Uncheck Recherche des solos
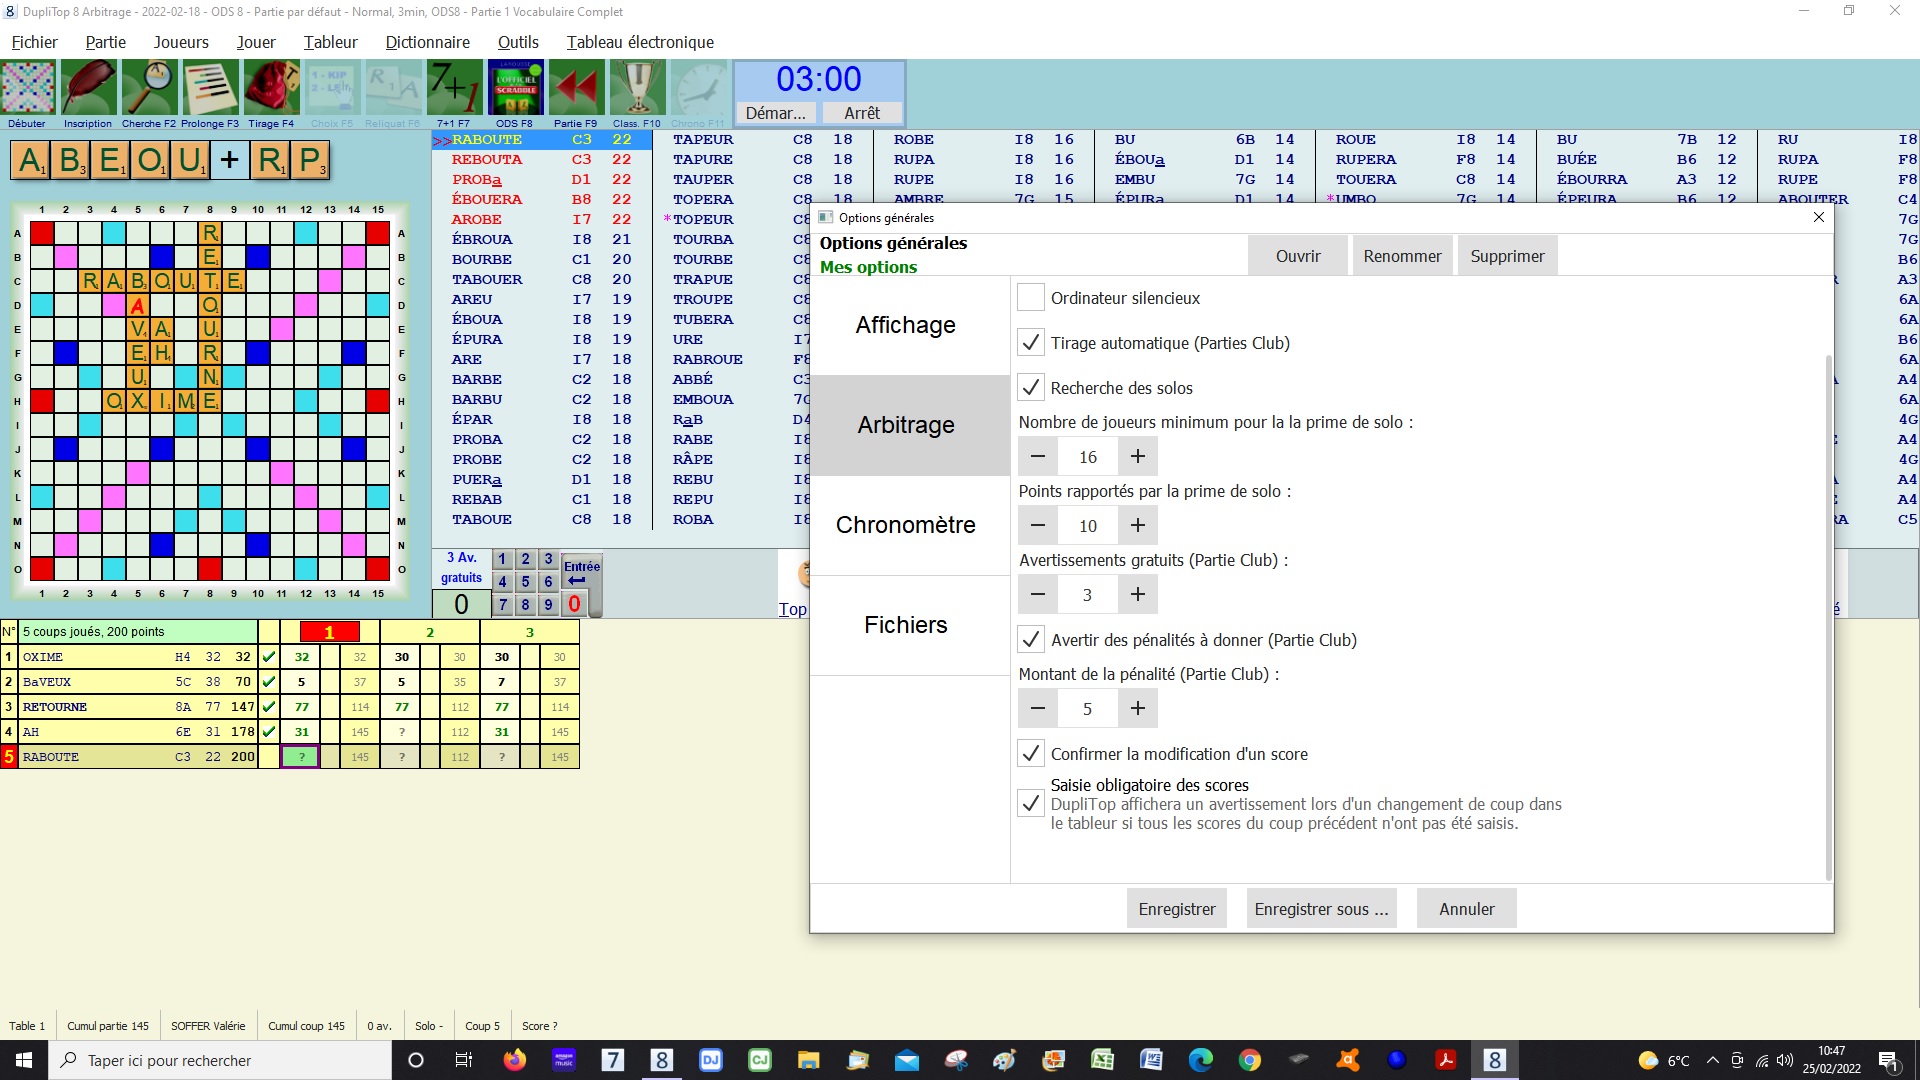Viewport: 1920px width, 1080px height. [1031, 388]
